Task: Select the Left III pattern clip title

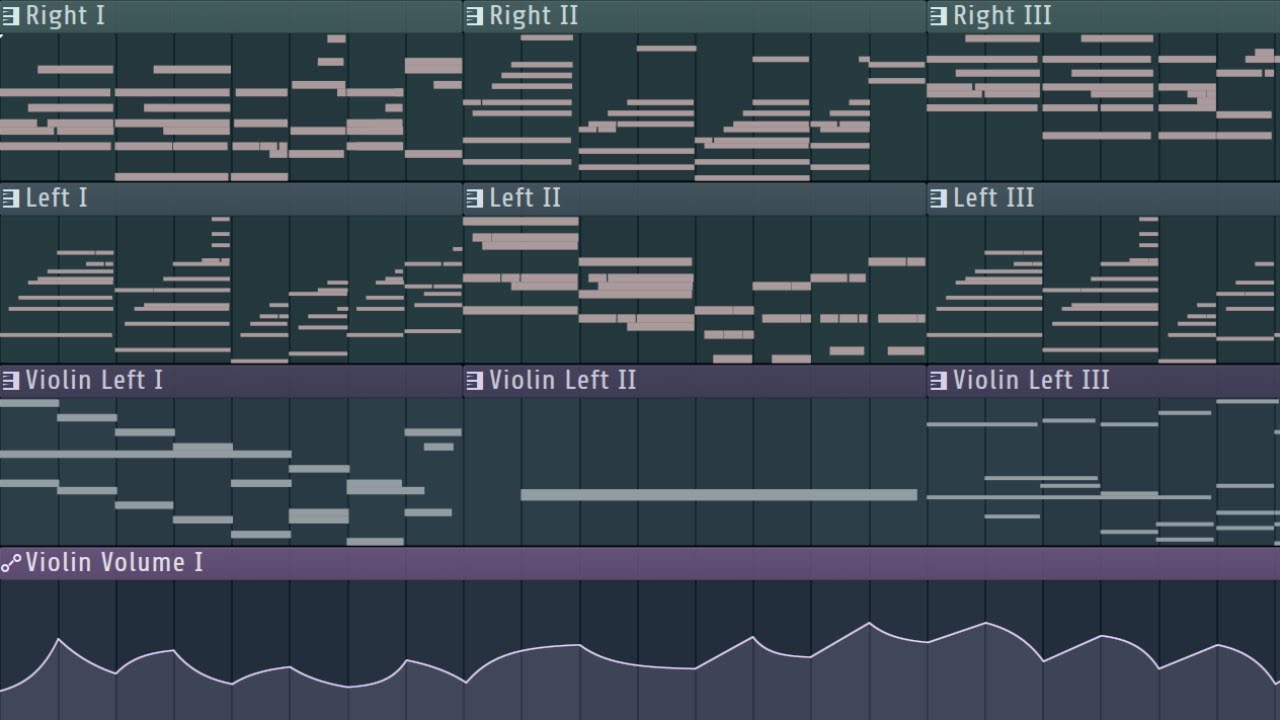Action: click(994, 198)
